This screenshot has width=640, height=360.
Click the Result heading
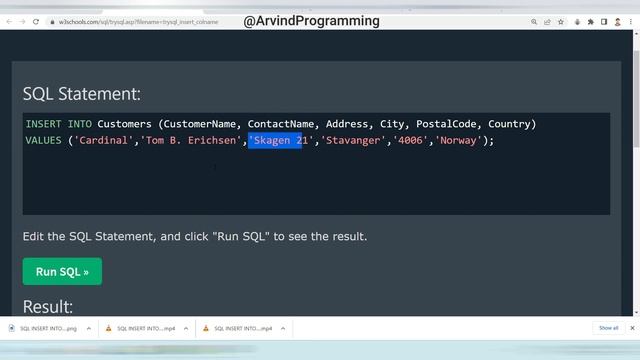(48, 307)
